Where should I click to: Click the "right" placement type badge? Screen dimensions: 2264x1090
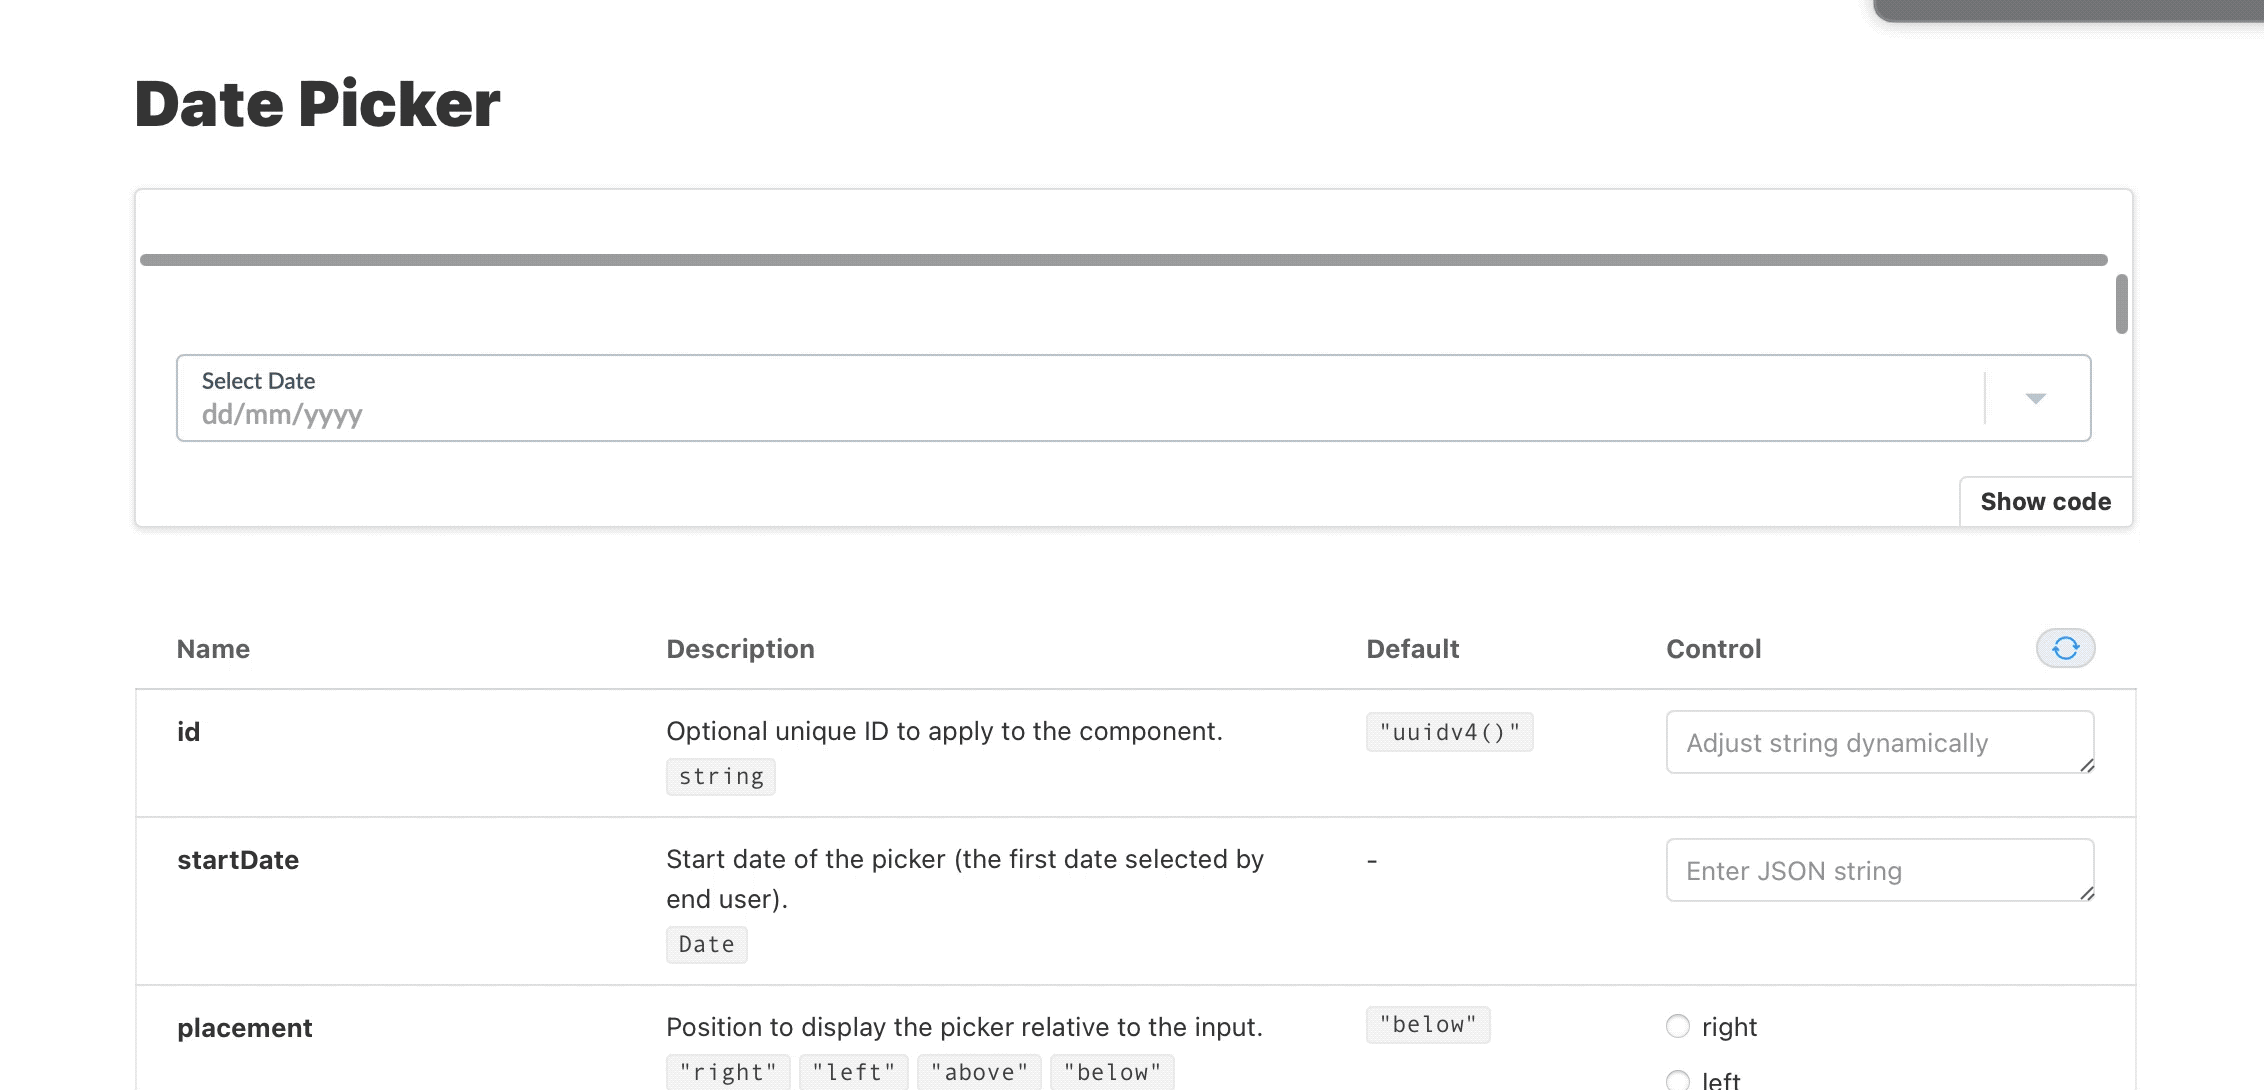coord(728,1071)
